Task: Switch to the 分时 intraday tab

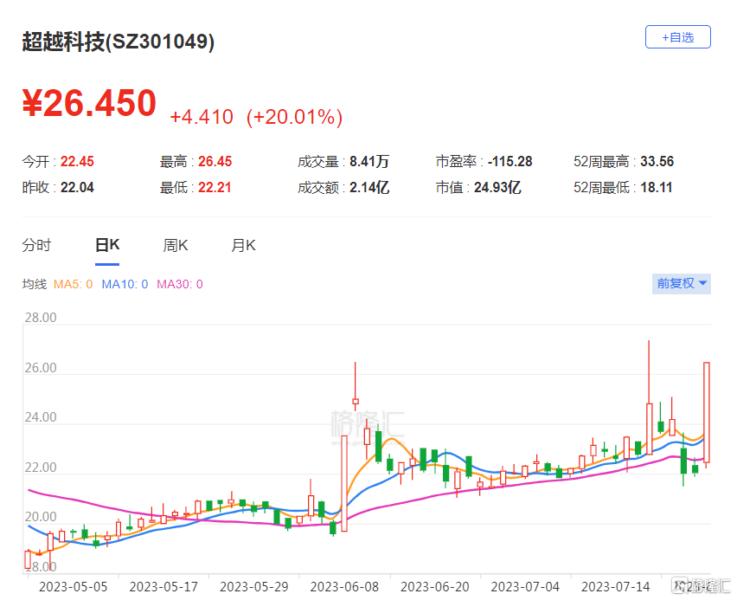Action: (x=36, y=245)
